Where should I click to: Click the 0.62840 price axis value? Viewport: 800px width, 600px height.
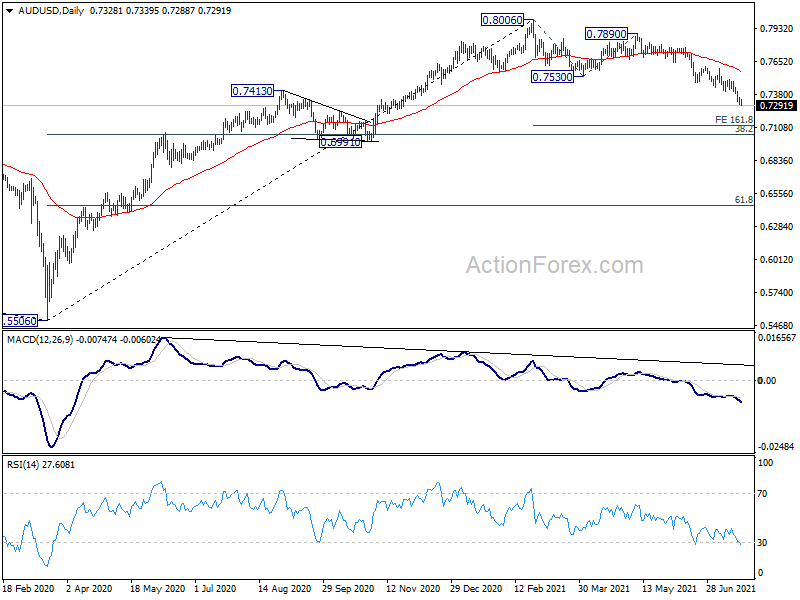click(x=777, y=227)
